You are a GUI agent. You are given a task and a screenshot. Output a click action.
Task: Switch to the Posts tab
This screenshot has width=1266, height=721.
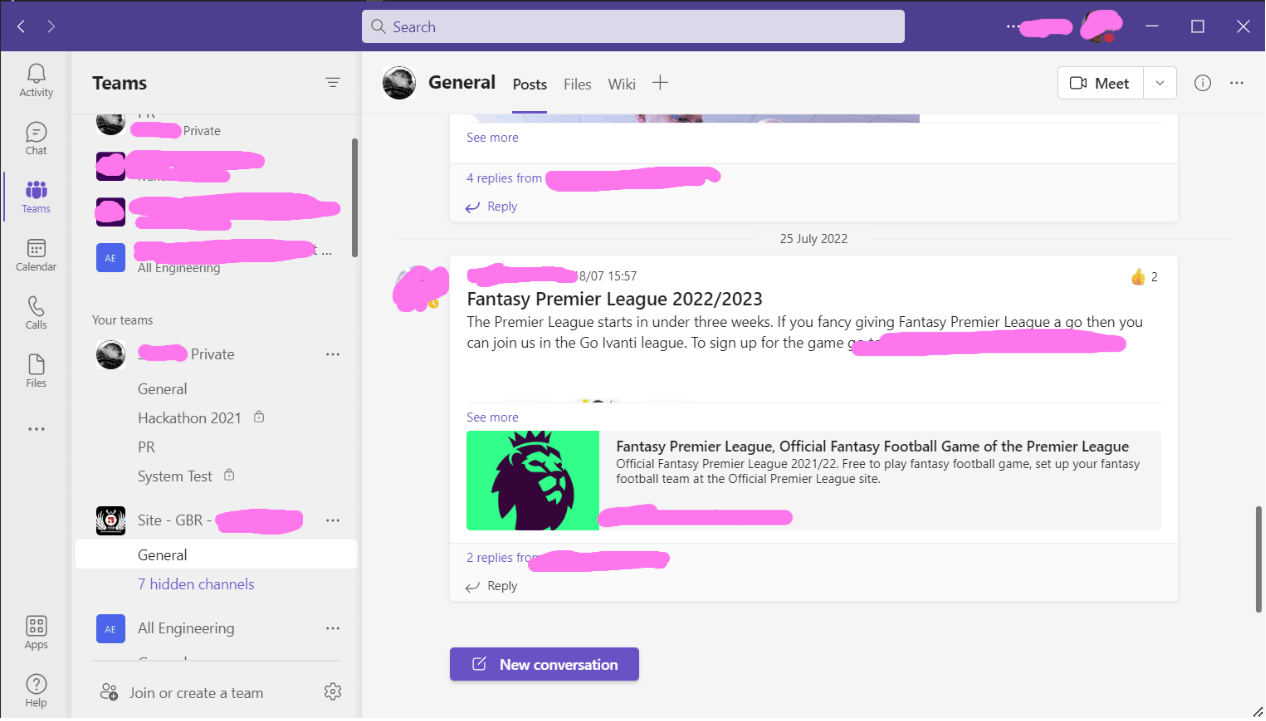click(530, 84)
